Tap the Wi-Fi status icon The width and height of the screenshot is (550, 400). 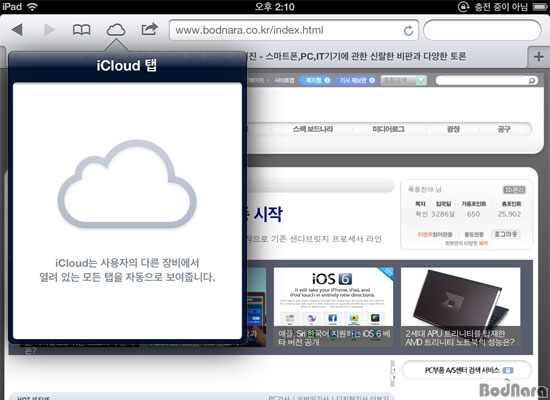[32, 6]
